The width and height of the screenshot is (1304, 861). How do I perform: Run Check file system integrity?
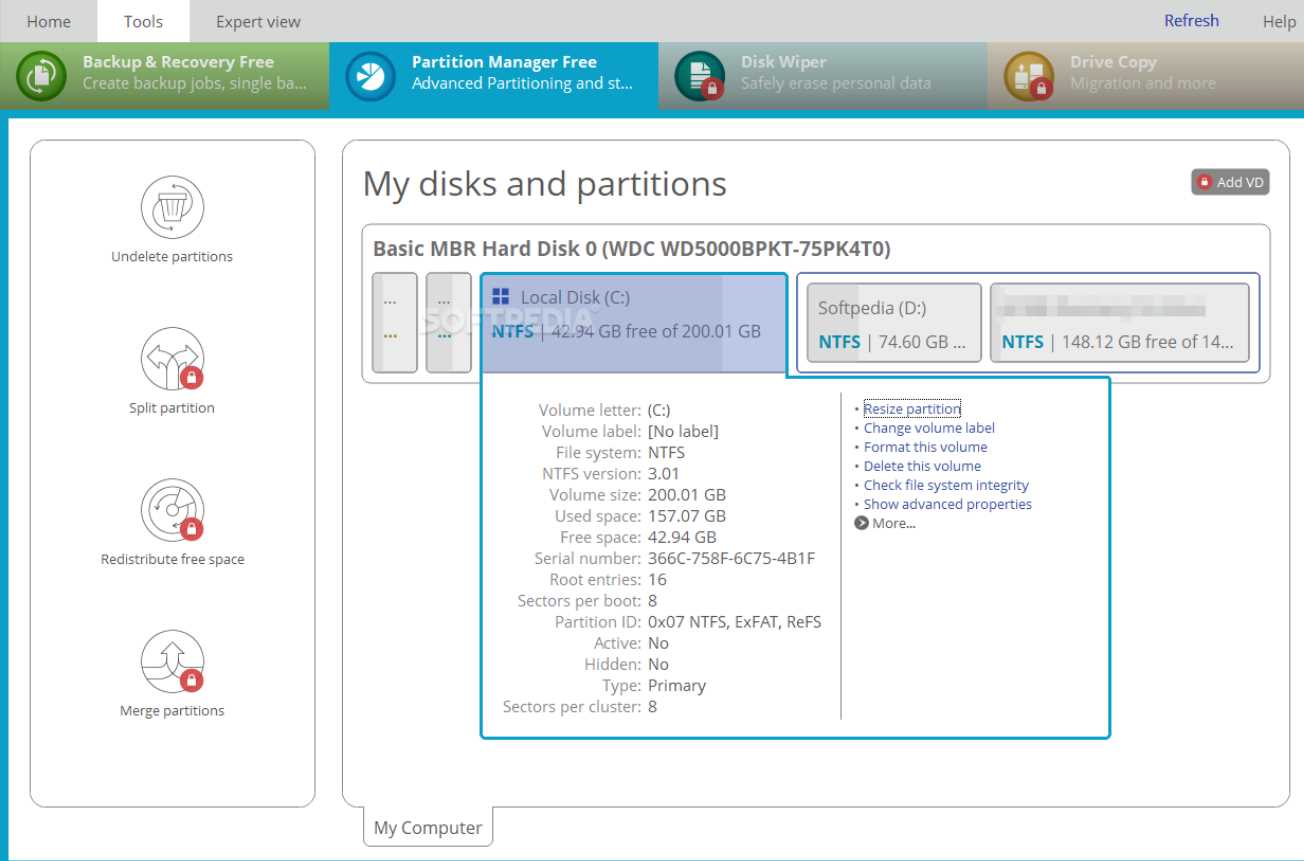(946, 485)
